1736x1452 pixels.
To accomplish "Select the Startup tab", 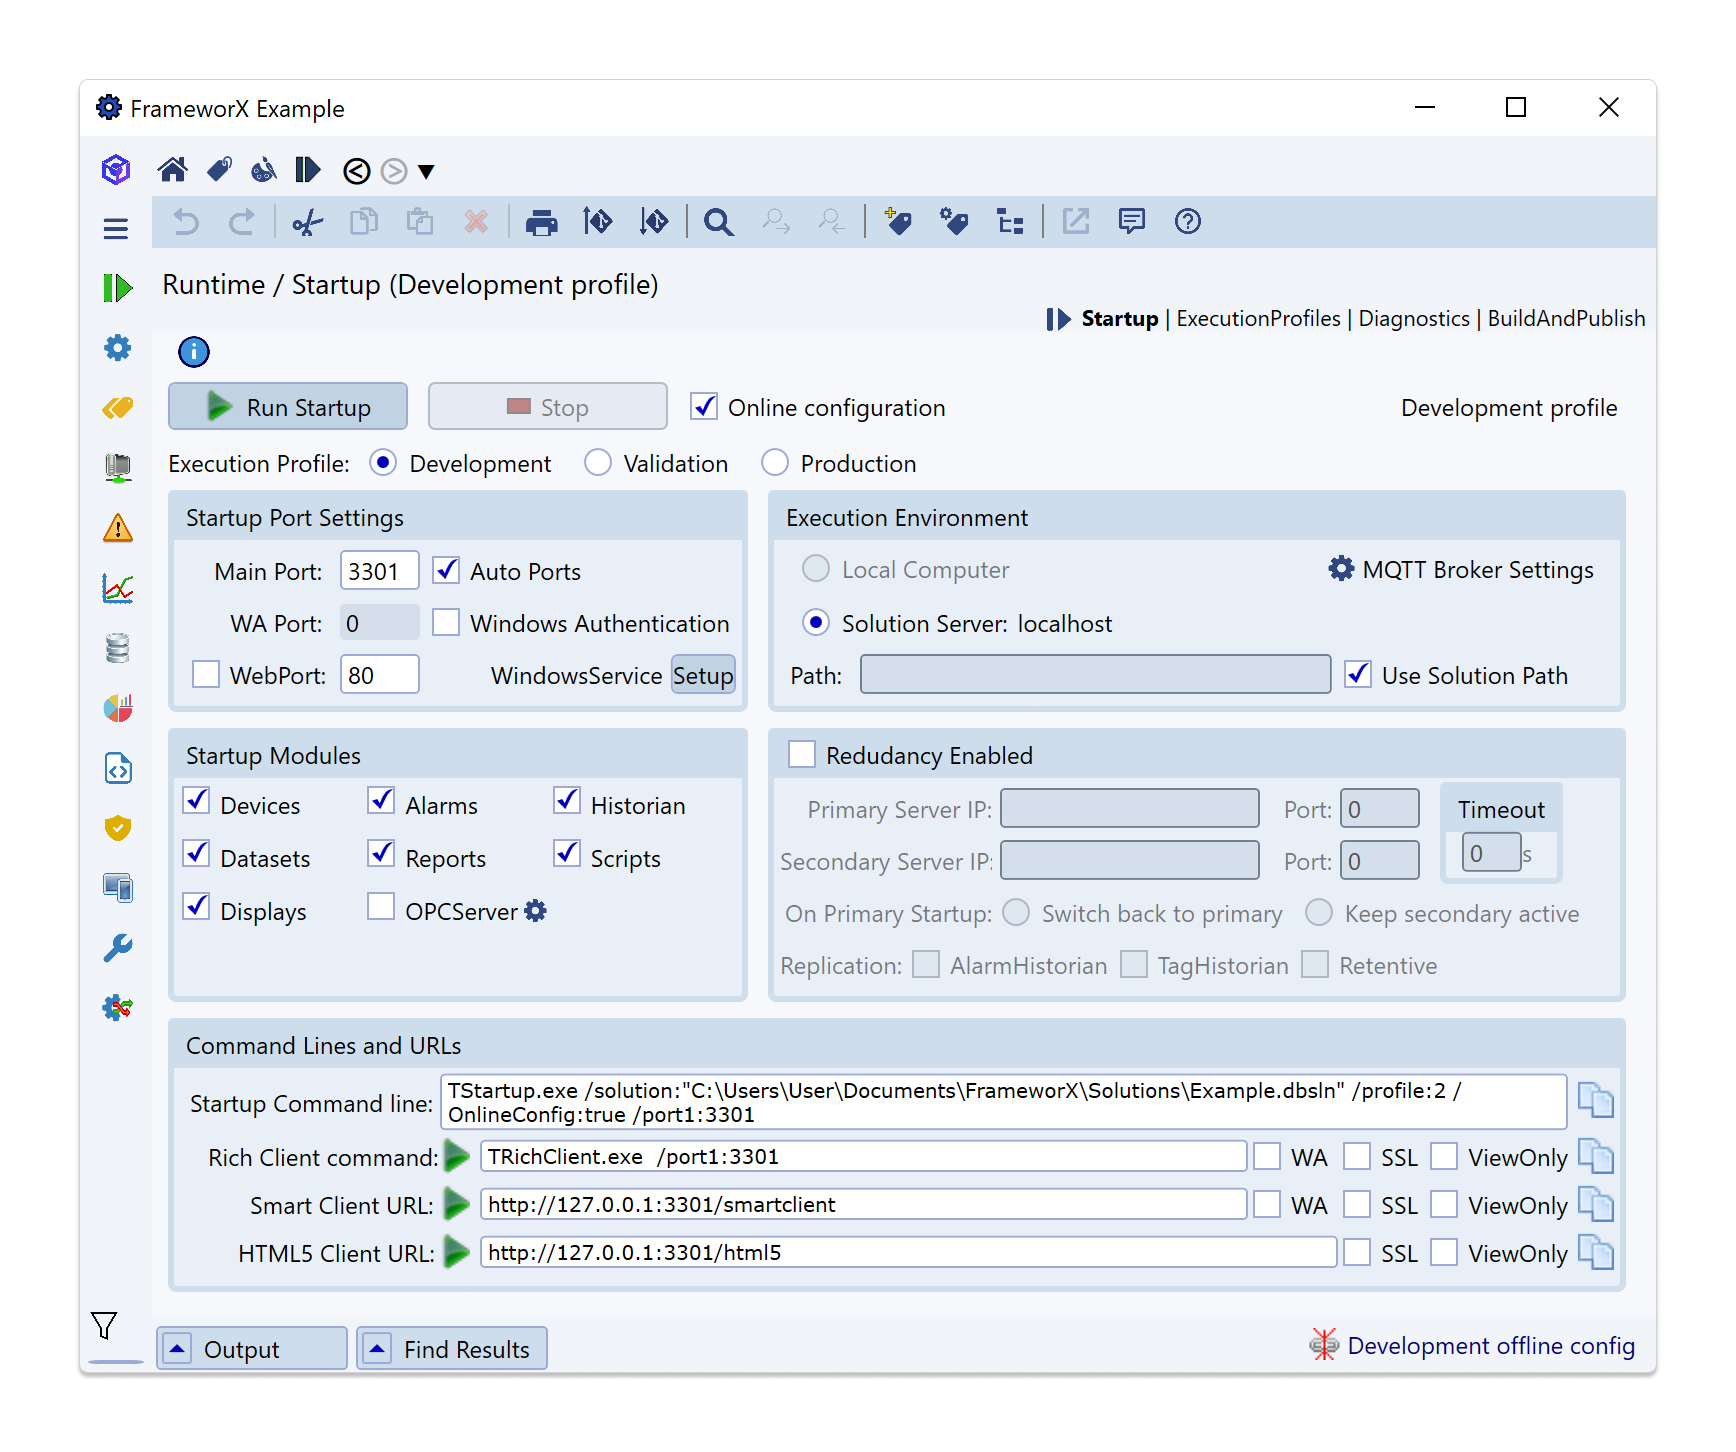I will [1119, 318].
